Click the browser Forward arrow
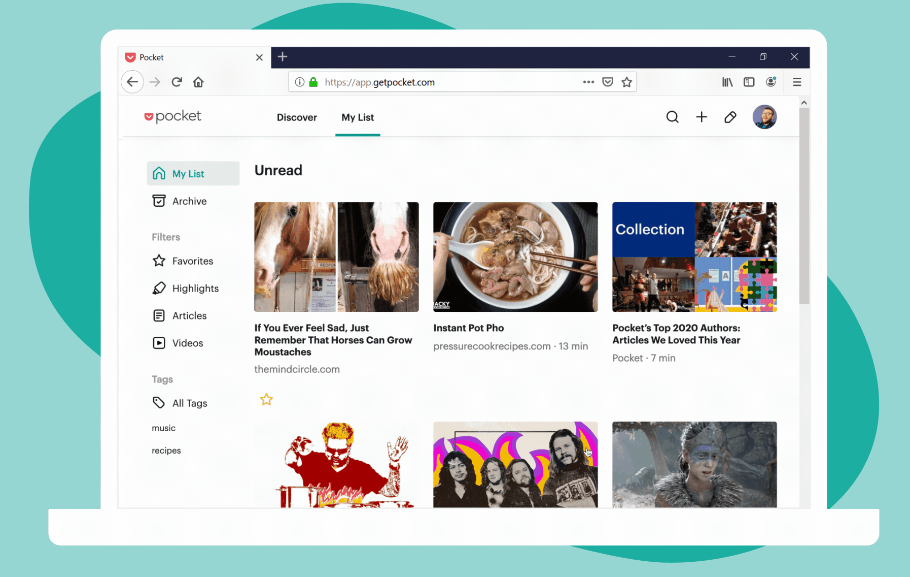This screenshot has height=577, width=910. 155,82
